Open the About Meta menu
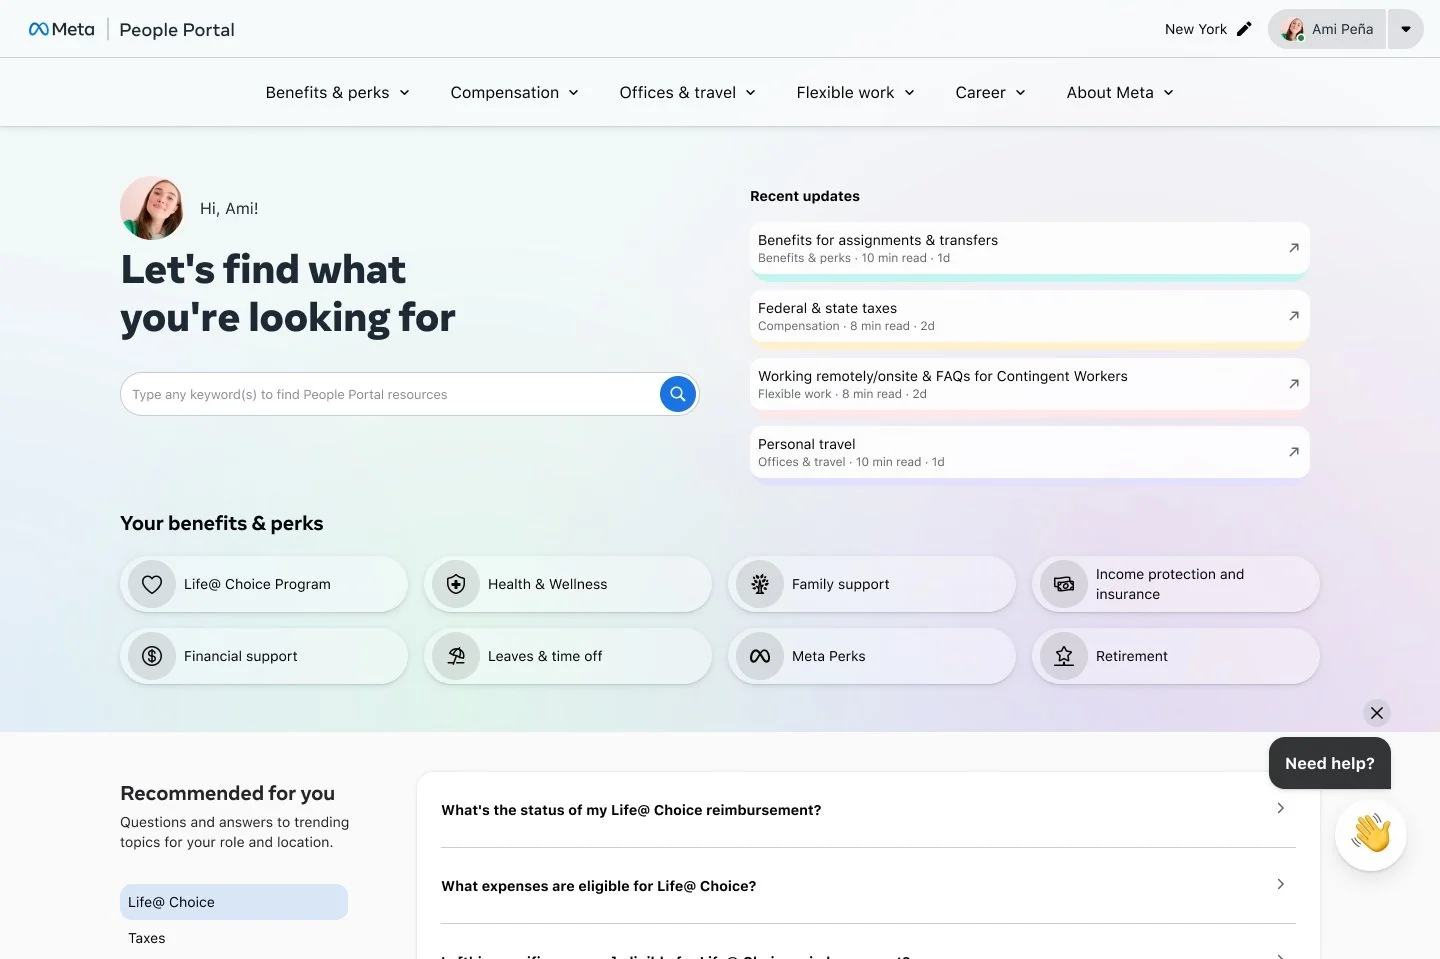The image size is (1440, 959). pos(1119,92)
